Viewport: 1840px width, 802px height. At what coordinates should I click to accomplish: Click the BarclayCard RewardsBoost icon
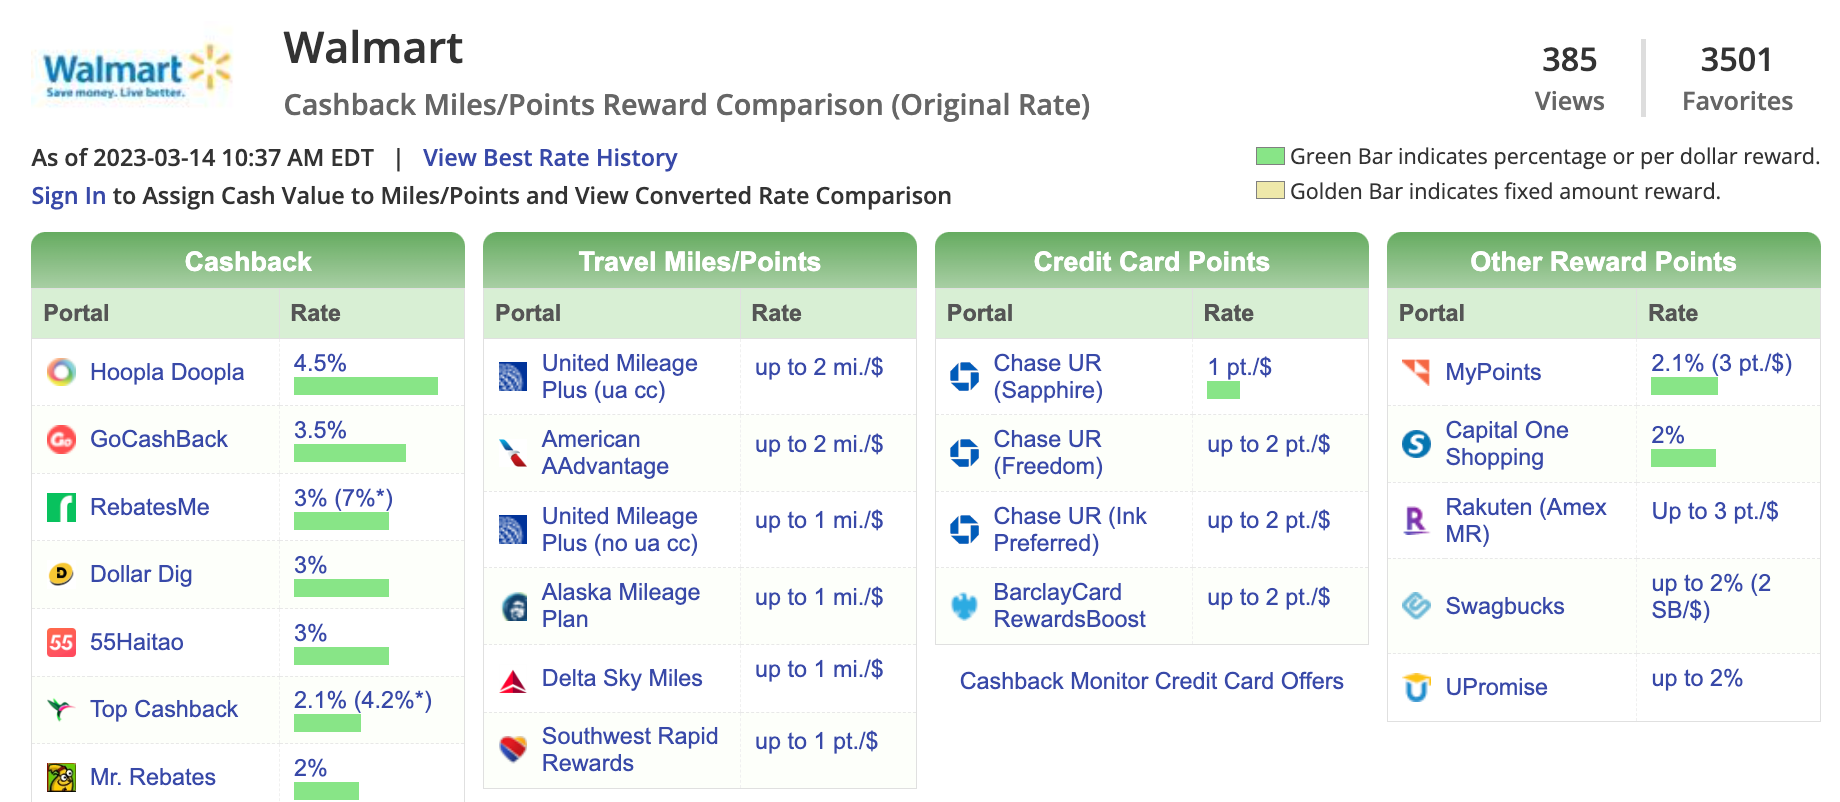point(964,605)
